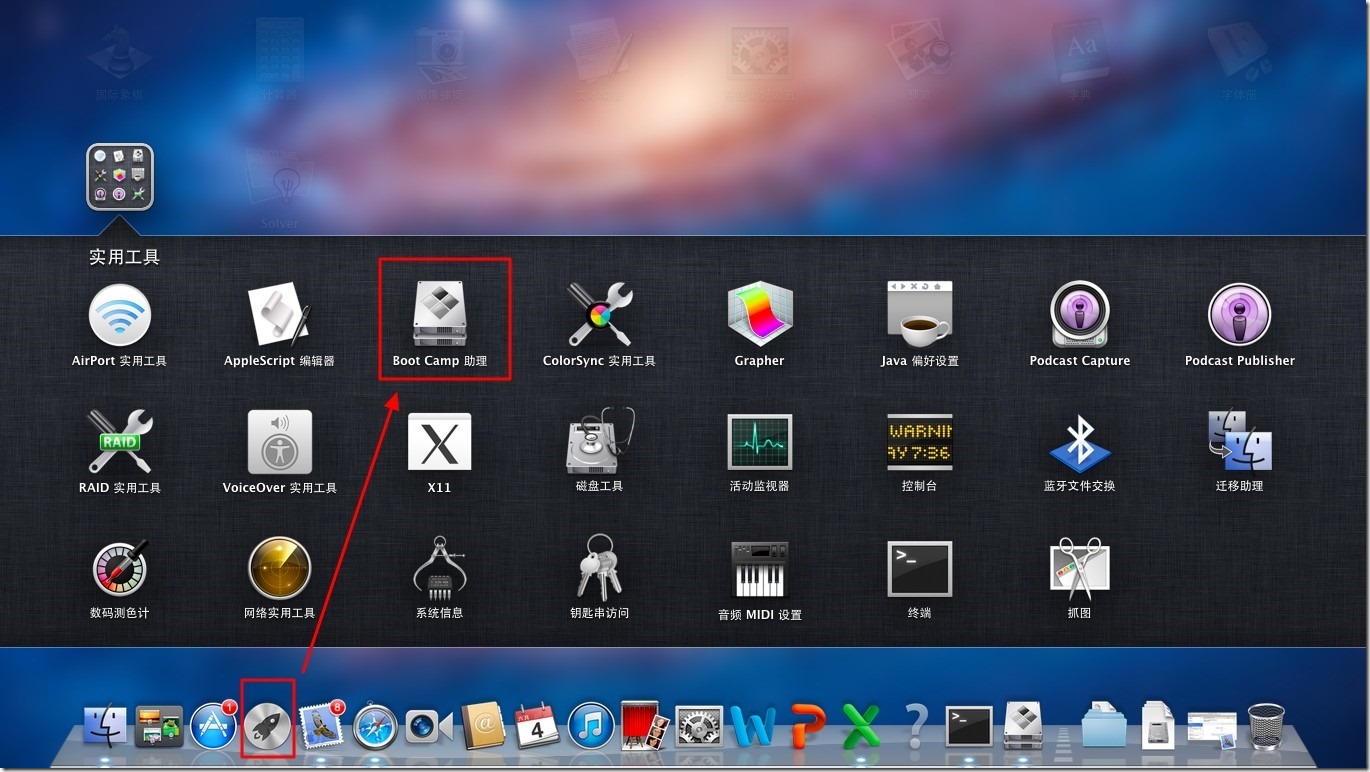This screenshot has width=1370, height=772.
Task: Open System Preferences in the Dock
Action: (x=698, y=725)
